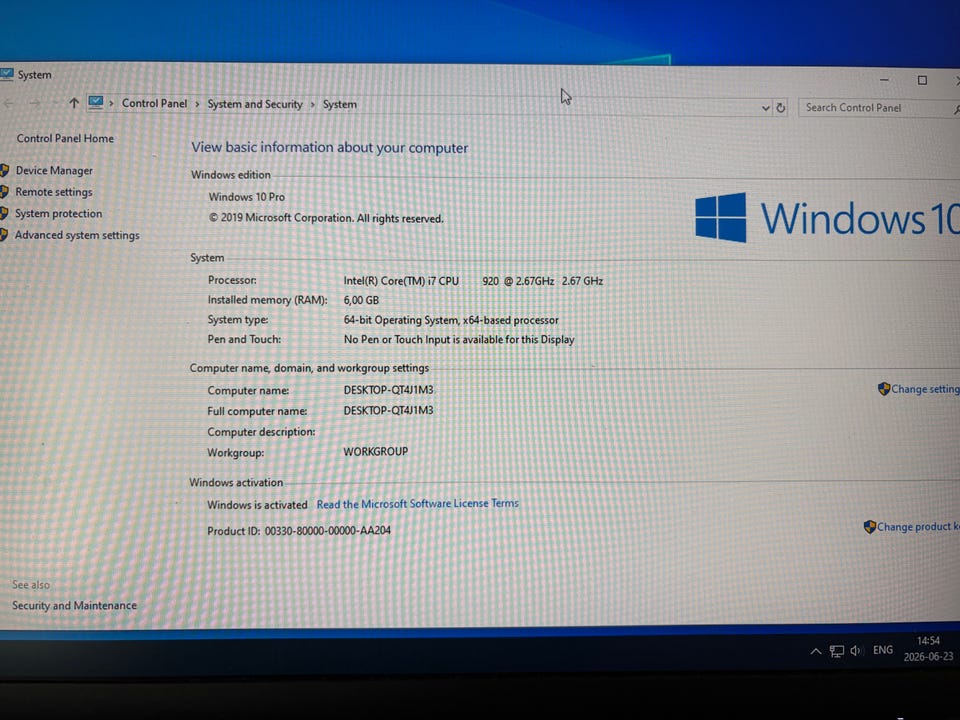Open network icon in system tray

(x=836, y=651)
